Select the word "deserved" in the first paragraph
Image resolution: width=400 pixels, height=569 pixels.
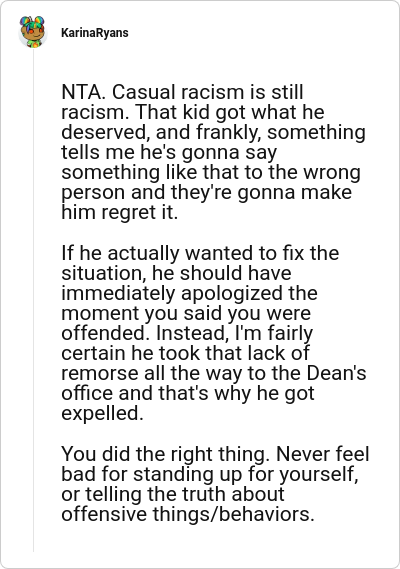tap(106, 132)
